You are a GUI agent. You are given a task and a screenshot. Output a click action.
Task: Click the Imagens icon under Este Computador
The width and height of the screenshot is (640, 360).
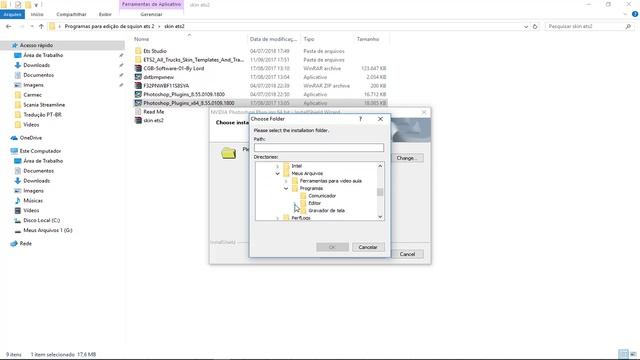pos(18,191)
